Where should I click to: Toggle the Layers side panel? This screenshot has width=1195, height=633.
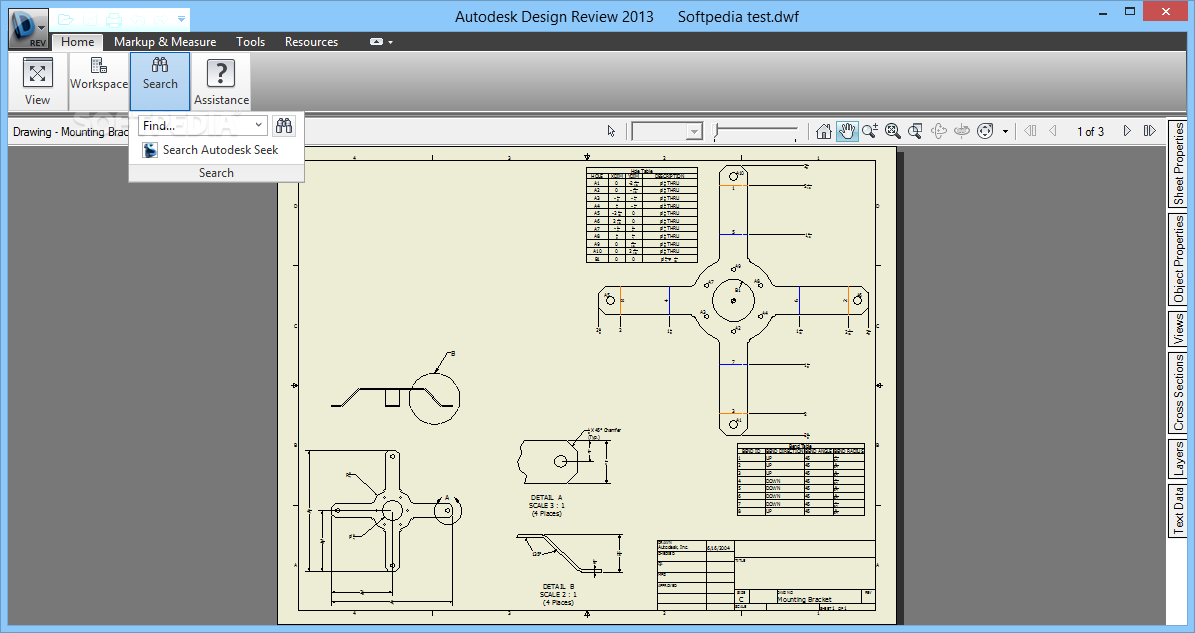click(x=1178, y=459)
